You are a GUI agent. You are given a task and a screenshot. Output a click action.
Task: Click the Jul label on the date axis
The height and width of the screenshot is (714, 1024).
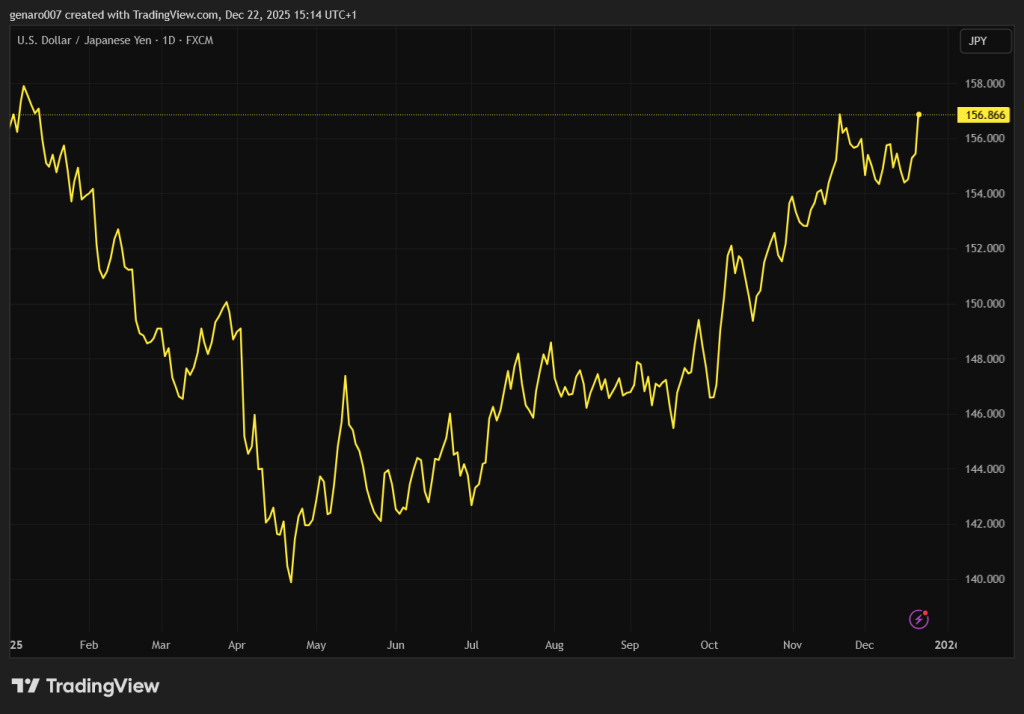pyautogui.click(x=472, y=645)
